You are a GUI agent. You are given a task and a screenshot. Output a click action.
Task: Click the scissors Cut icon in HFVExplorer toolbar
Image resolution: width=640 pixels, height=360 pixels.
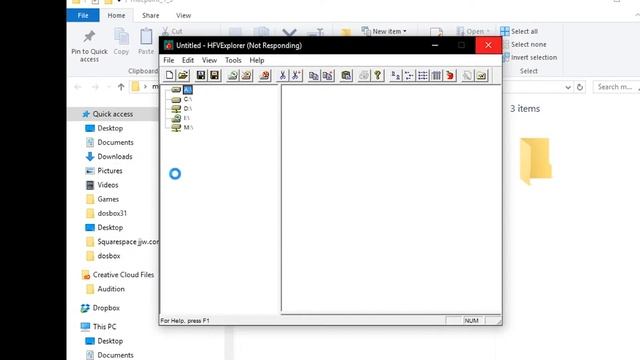pyautogui.click(x=282, y=75)
